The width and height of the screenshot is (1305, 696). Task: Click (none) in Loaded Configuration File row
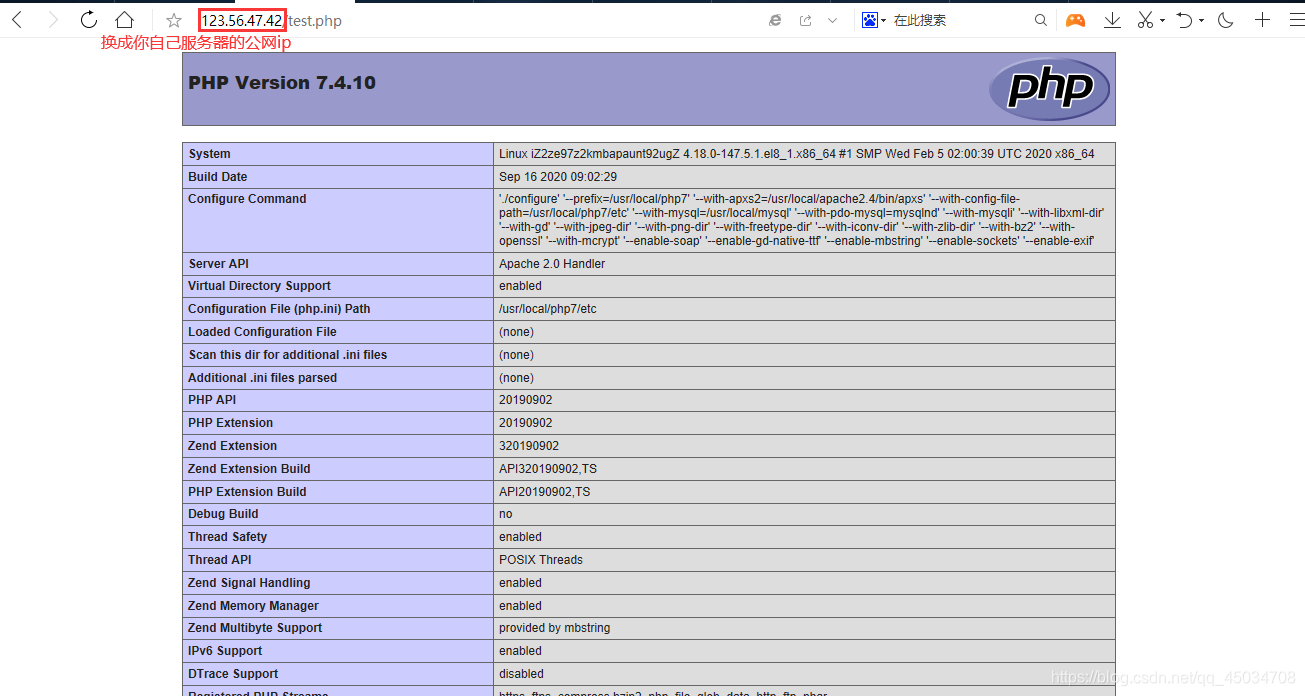[x=517, y=332]
